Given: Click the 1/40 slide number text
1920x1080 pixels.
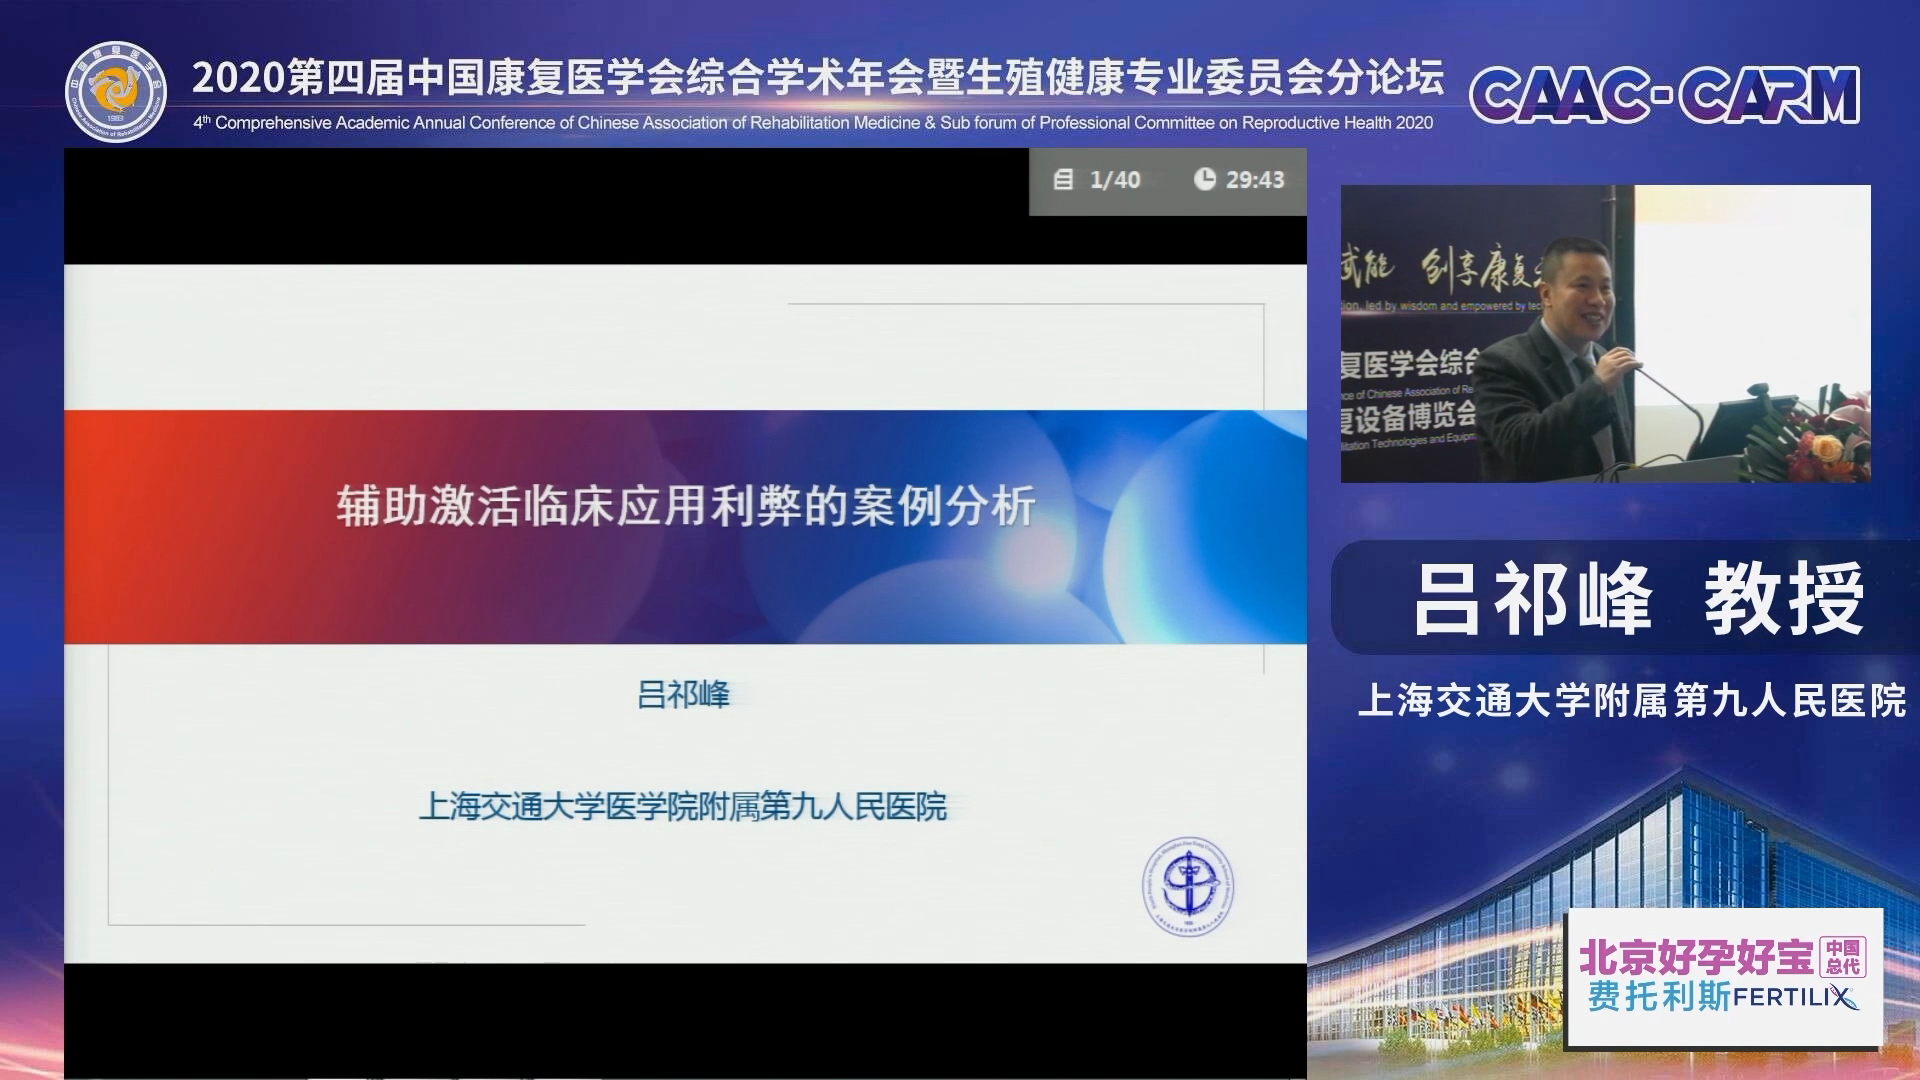Looking at the screenshot, I should pos(1115,180).
